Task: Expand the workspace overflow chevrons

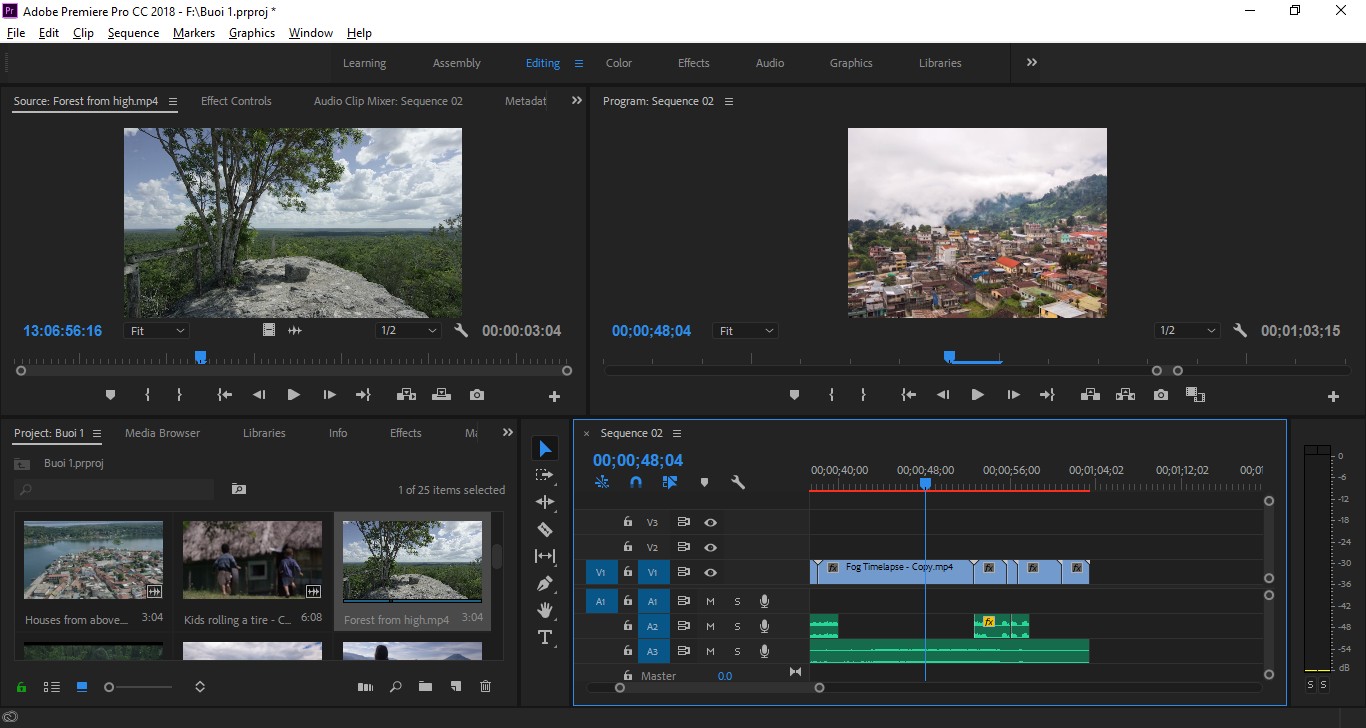Action: click(1031, 62)
